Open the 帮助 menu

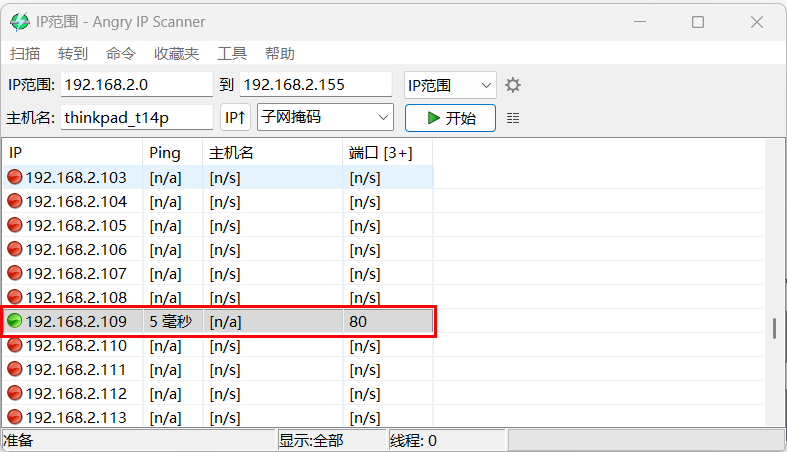pos(280,53)
